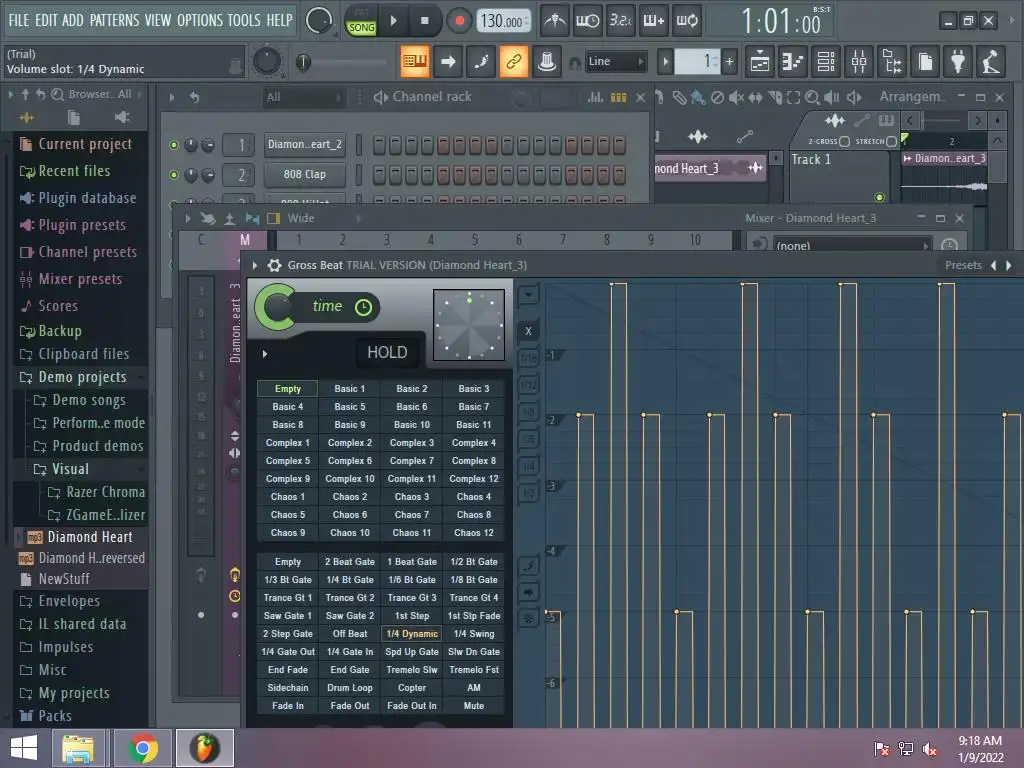The height and width of the screenshot is (768, 1024).
Task: Open the project files copy icon
Action: click(925, 62)
